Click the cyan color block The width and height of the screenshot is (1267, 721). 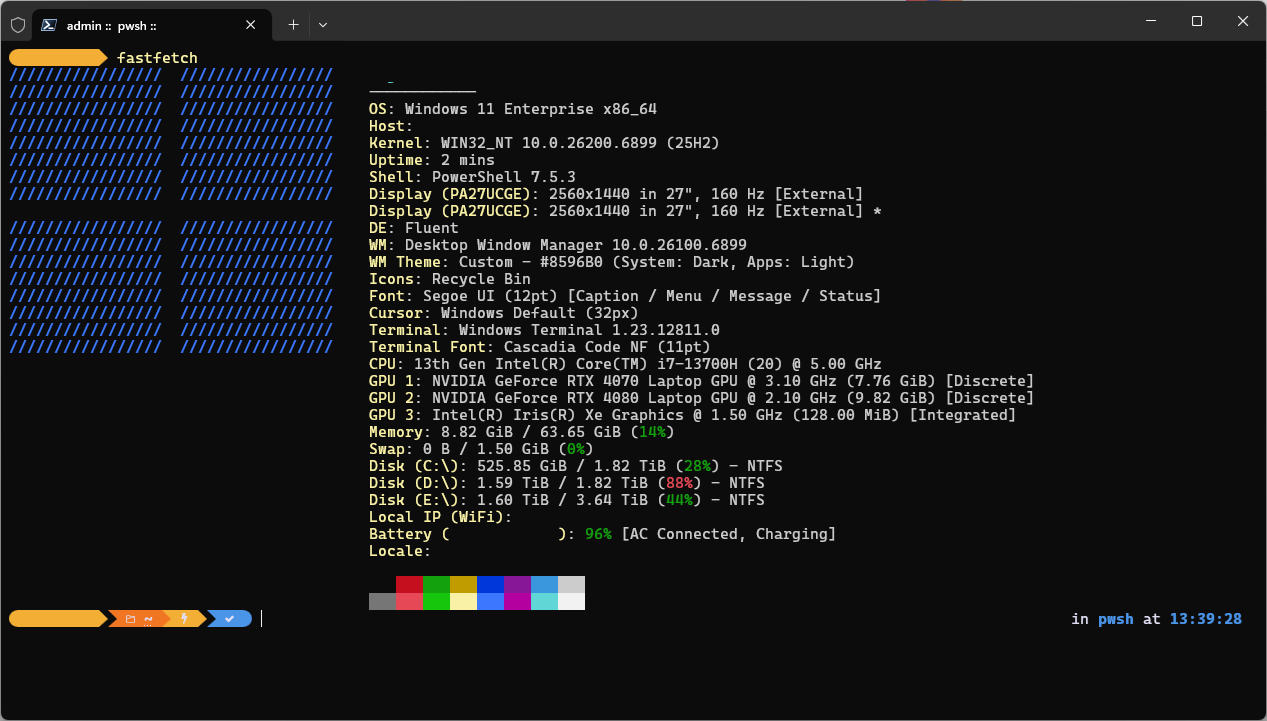(x=544, y=601)
